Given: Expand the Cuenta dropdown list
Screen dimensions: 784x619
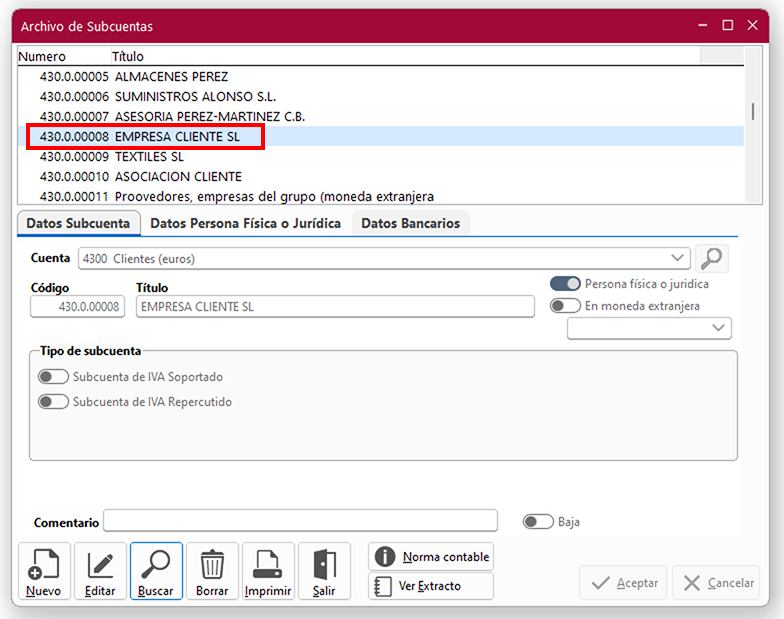Looking at the screenshot, I should click(679, 258).
